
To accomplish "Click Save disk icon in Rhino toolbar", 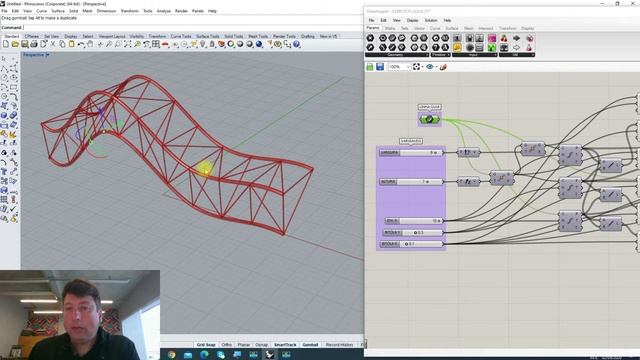I will (24, 44).
